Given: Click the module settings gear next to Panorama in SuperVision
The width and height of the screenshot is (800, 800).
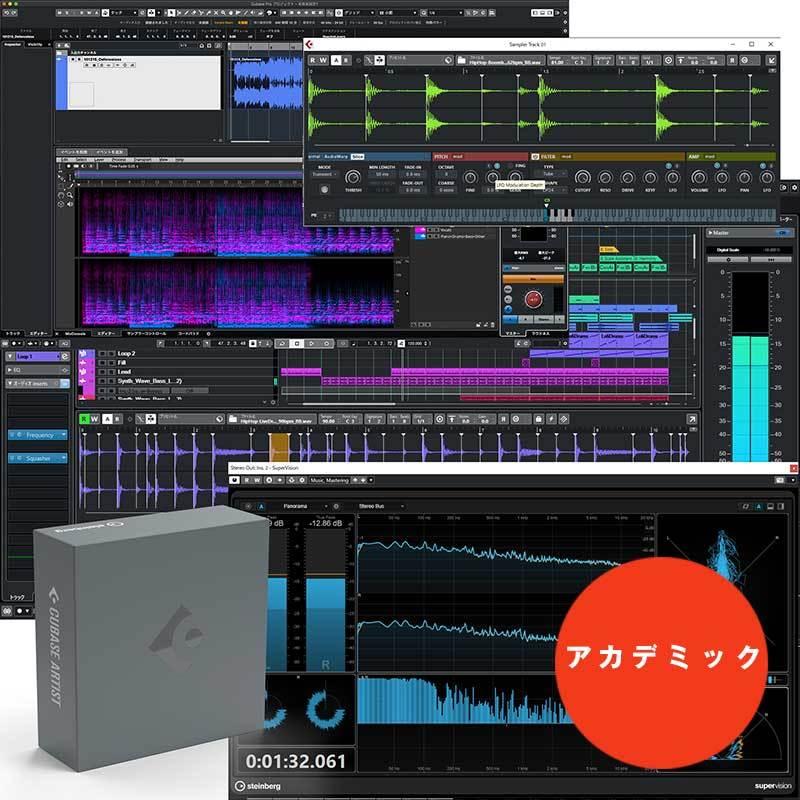Looking at the screenshot, I should tap(336, 506).
